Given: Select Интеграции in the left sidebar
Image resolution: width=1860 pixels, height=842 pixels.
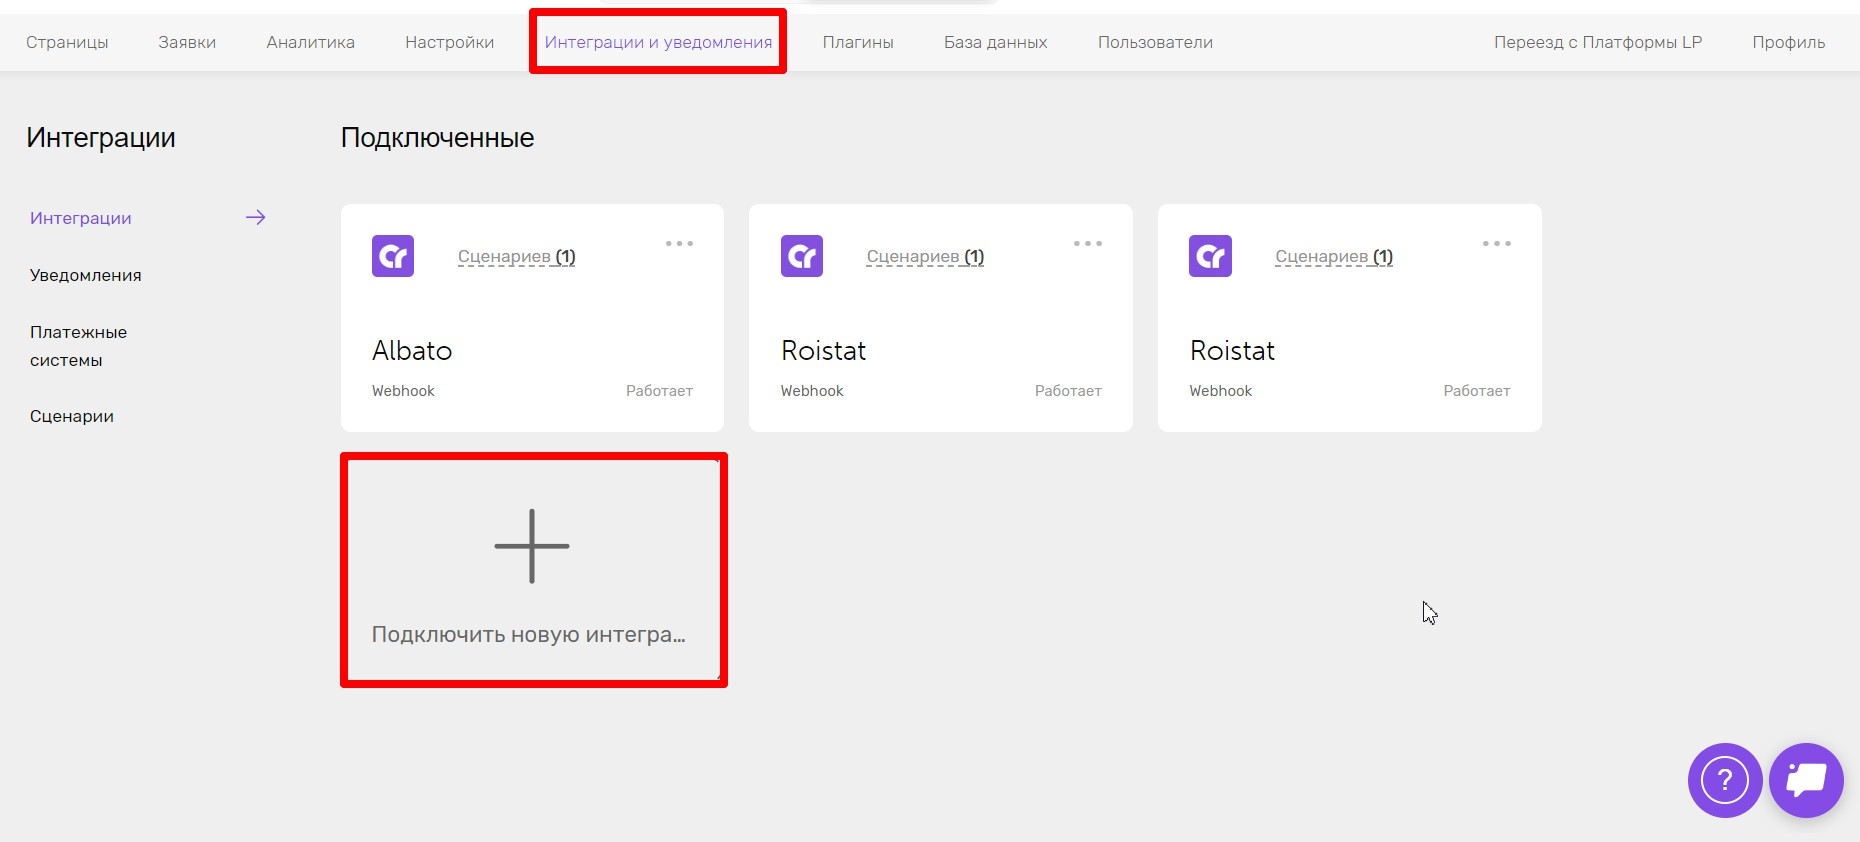Looking at the screenshot, I should (81, 218).
